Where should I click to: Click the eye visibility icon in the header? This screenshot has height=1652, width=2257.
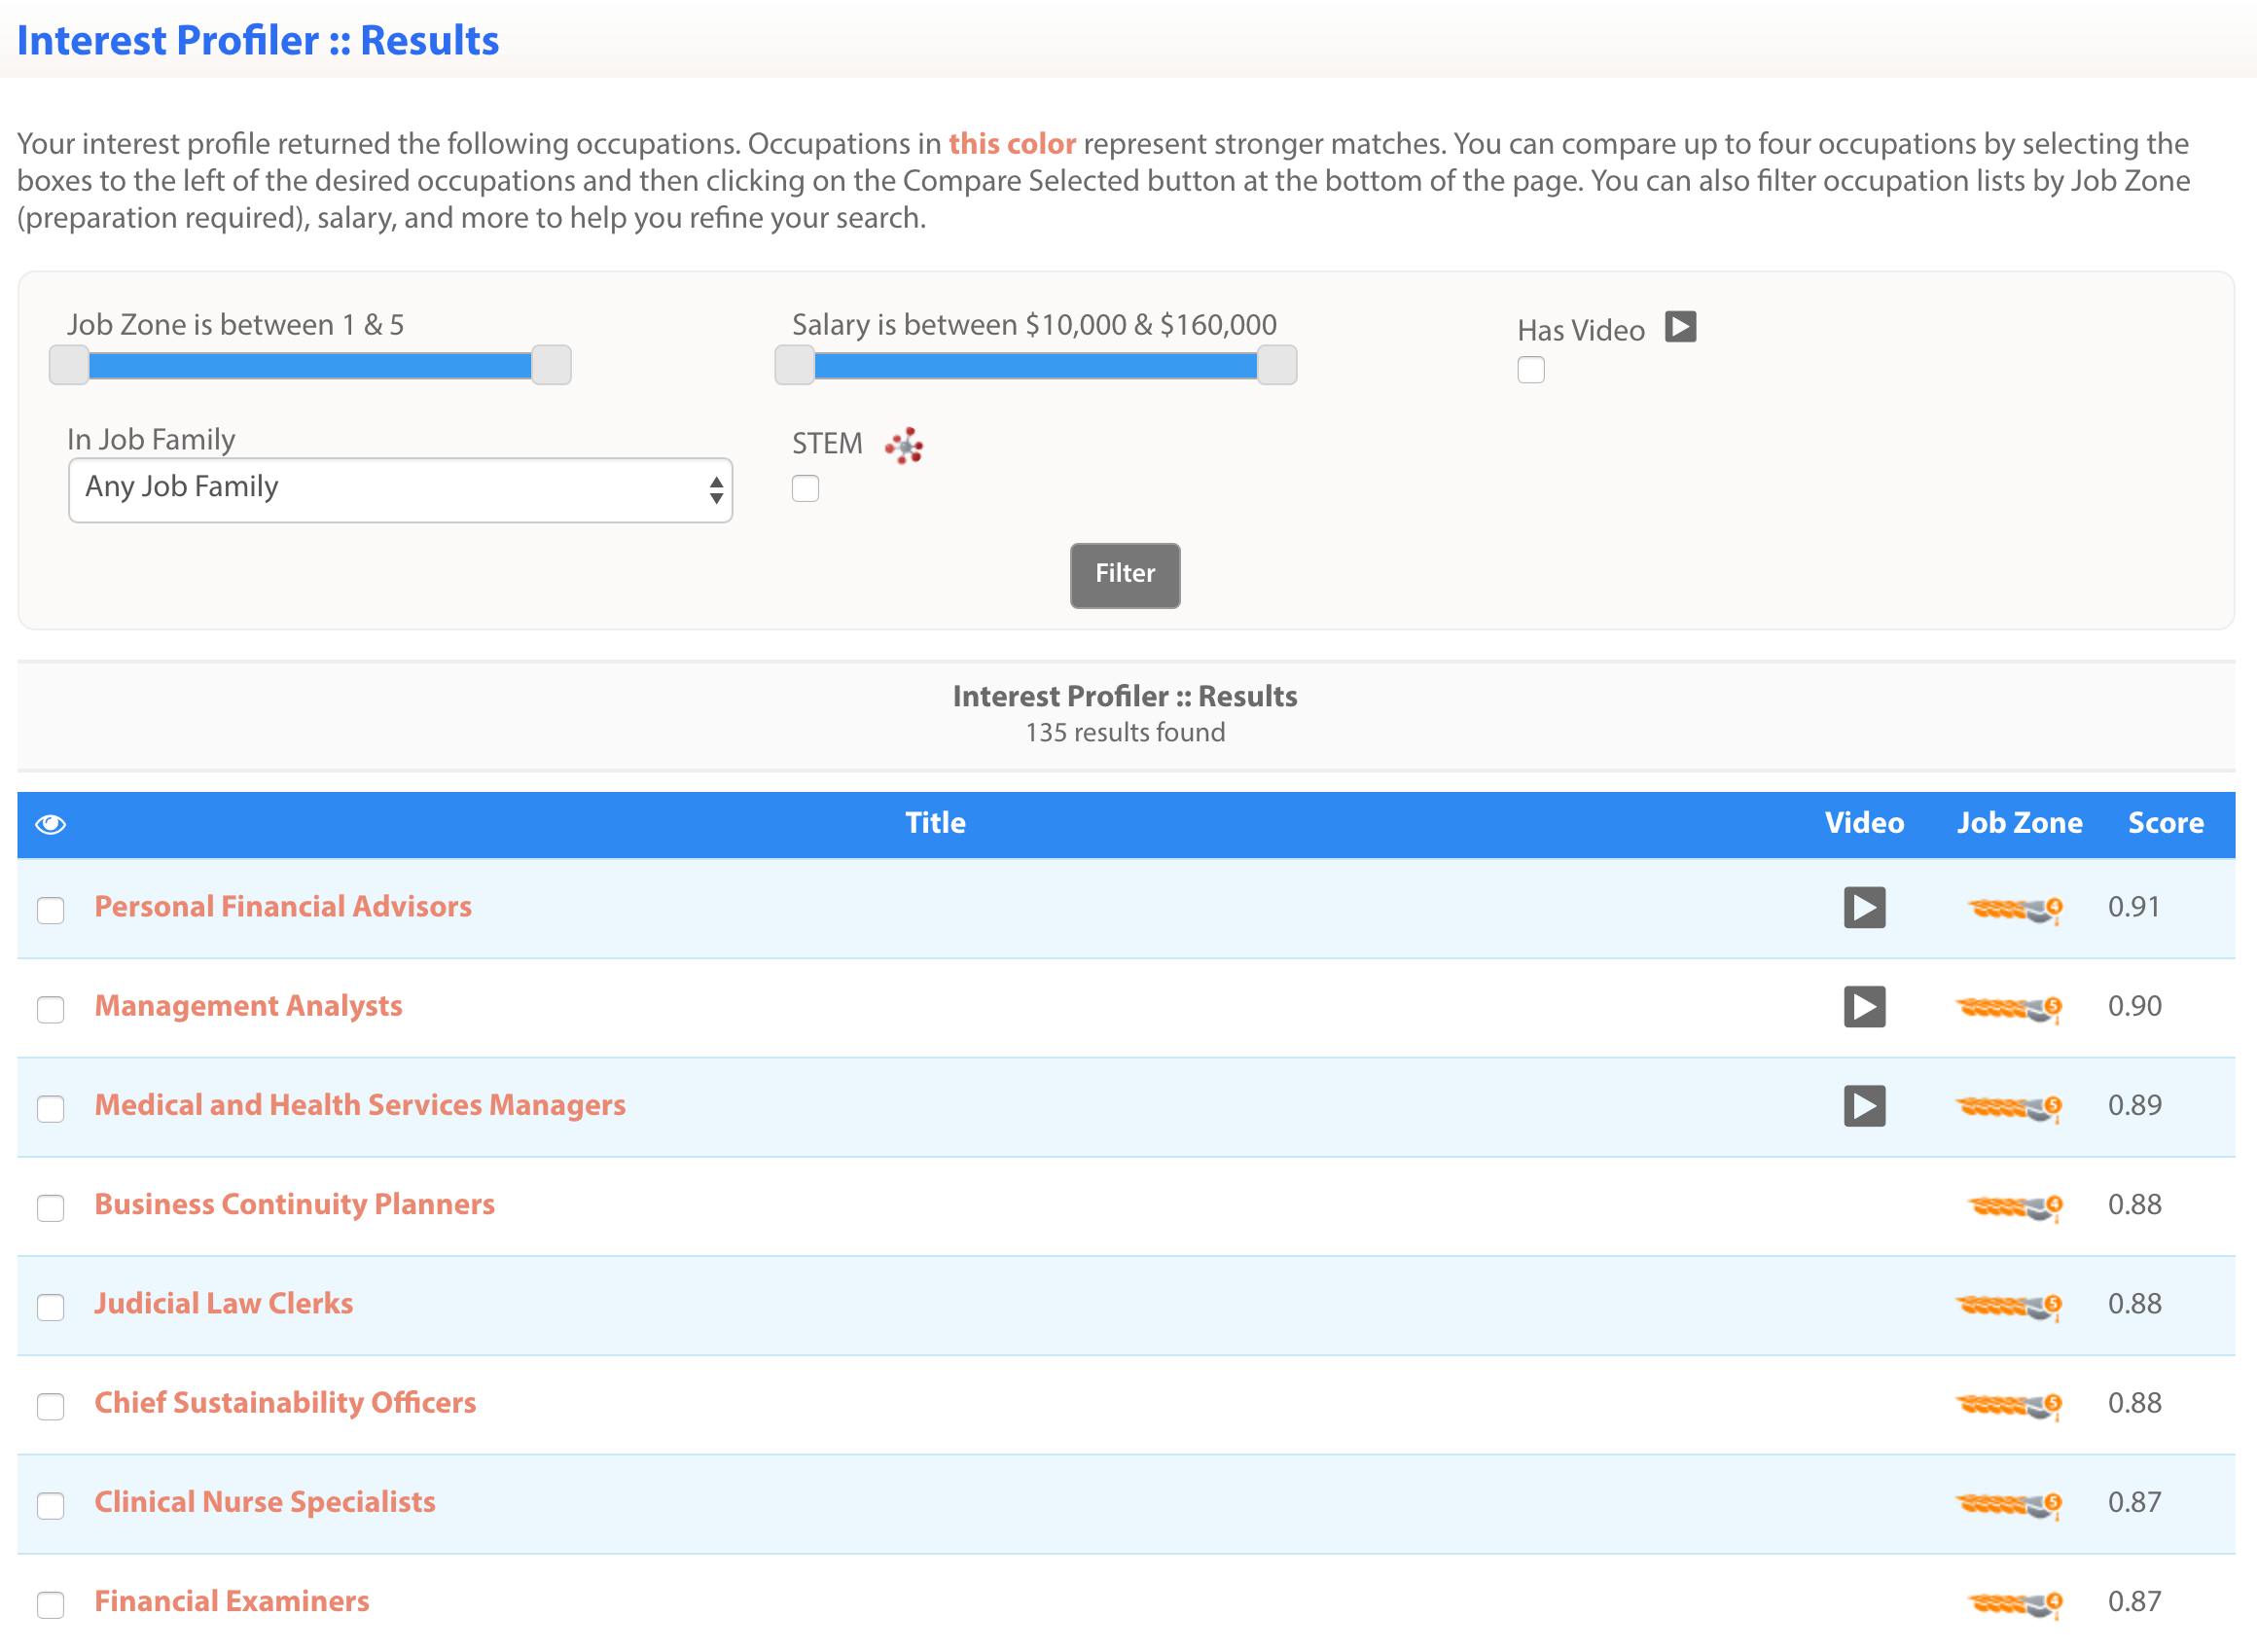point(49,823)
